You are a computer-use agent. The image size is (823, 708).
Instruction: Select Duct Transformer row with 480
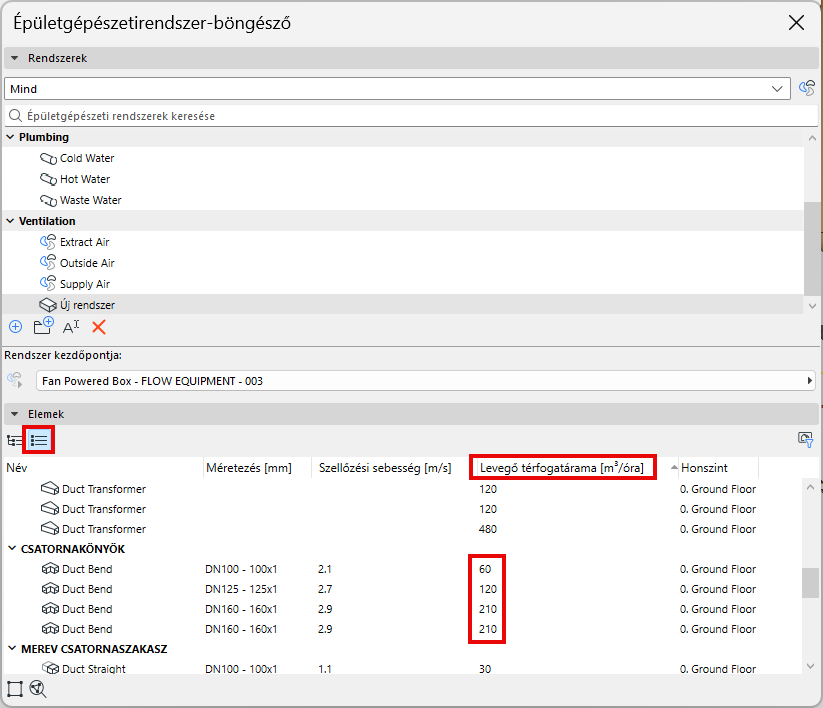coord(403,529)
